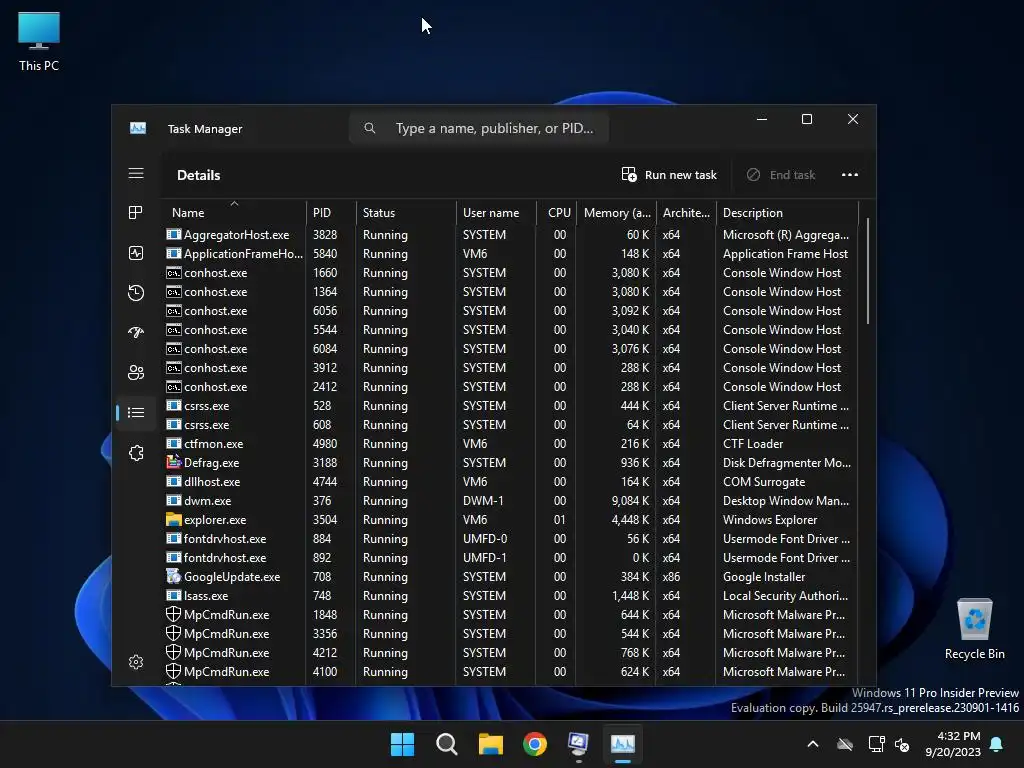Open the This PC desktop icon
Screen dimensions: 1024x768
click(39, 40)
